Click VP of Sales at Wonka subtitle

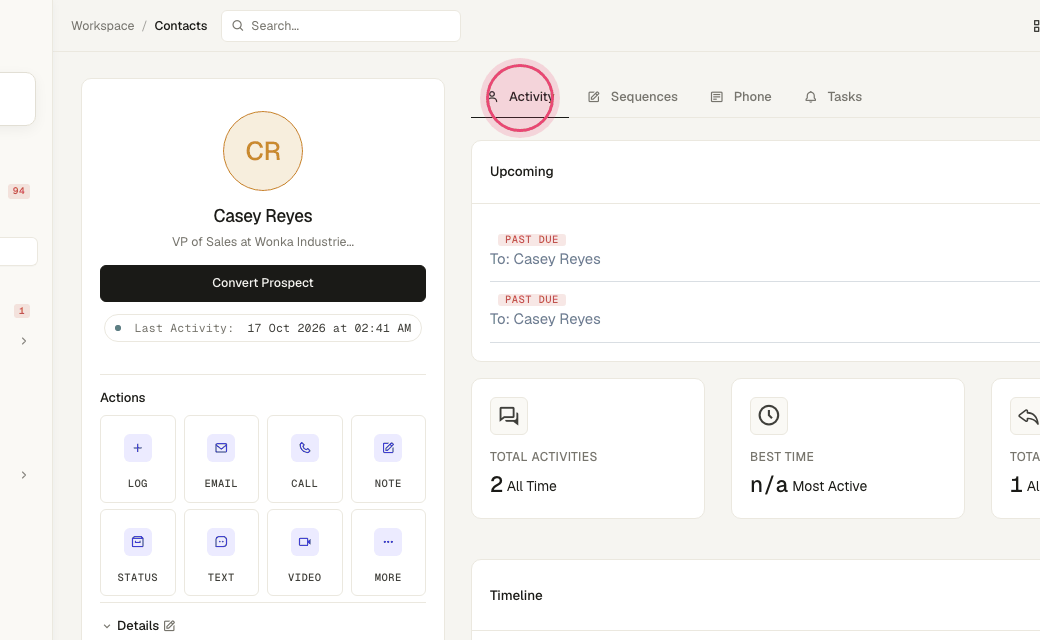click(263, 242)
